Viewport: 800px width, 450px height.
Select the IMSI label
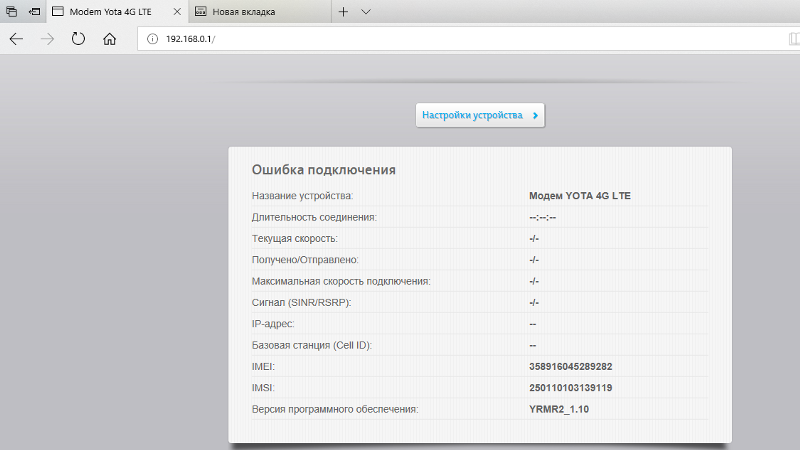click(x=263, y=388)
